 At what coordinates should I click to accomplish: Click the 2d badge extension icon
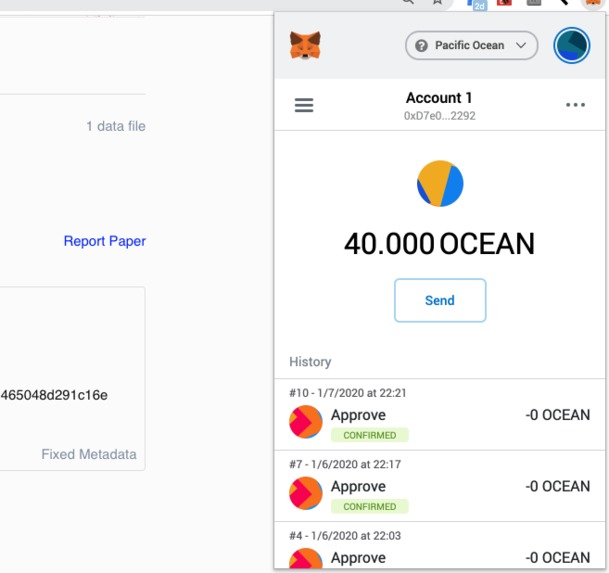click(x=477, y=5)
